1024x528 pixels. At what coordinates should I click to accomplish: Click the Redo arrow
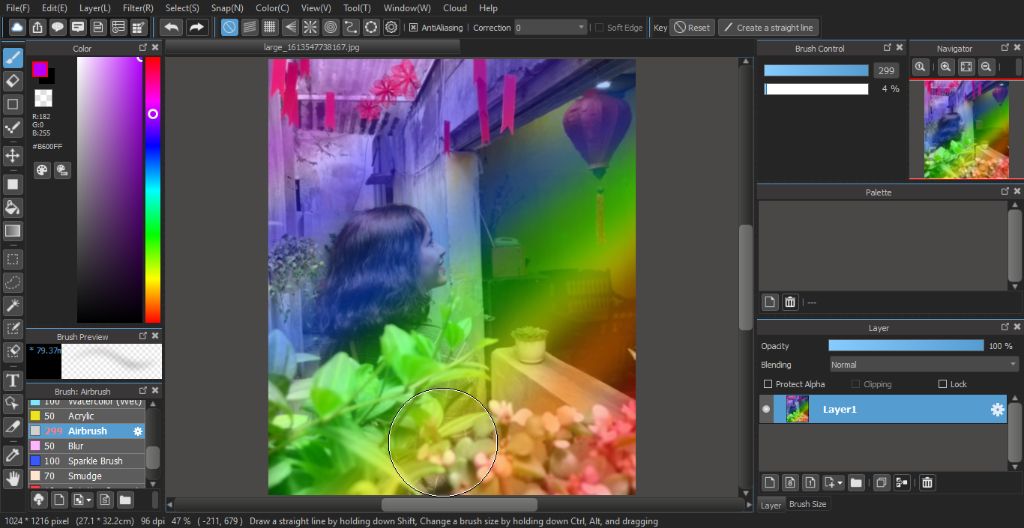click(196, 27)
